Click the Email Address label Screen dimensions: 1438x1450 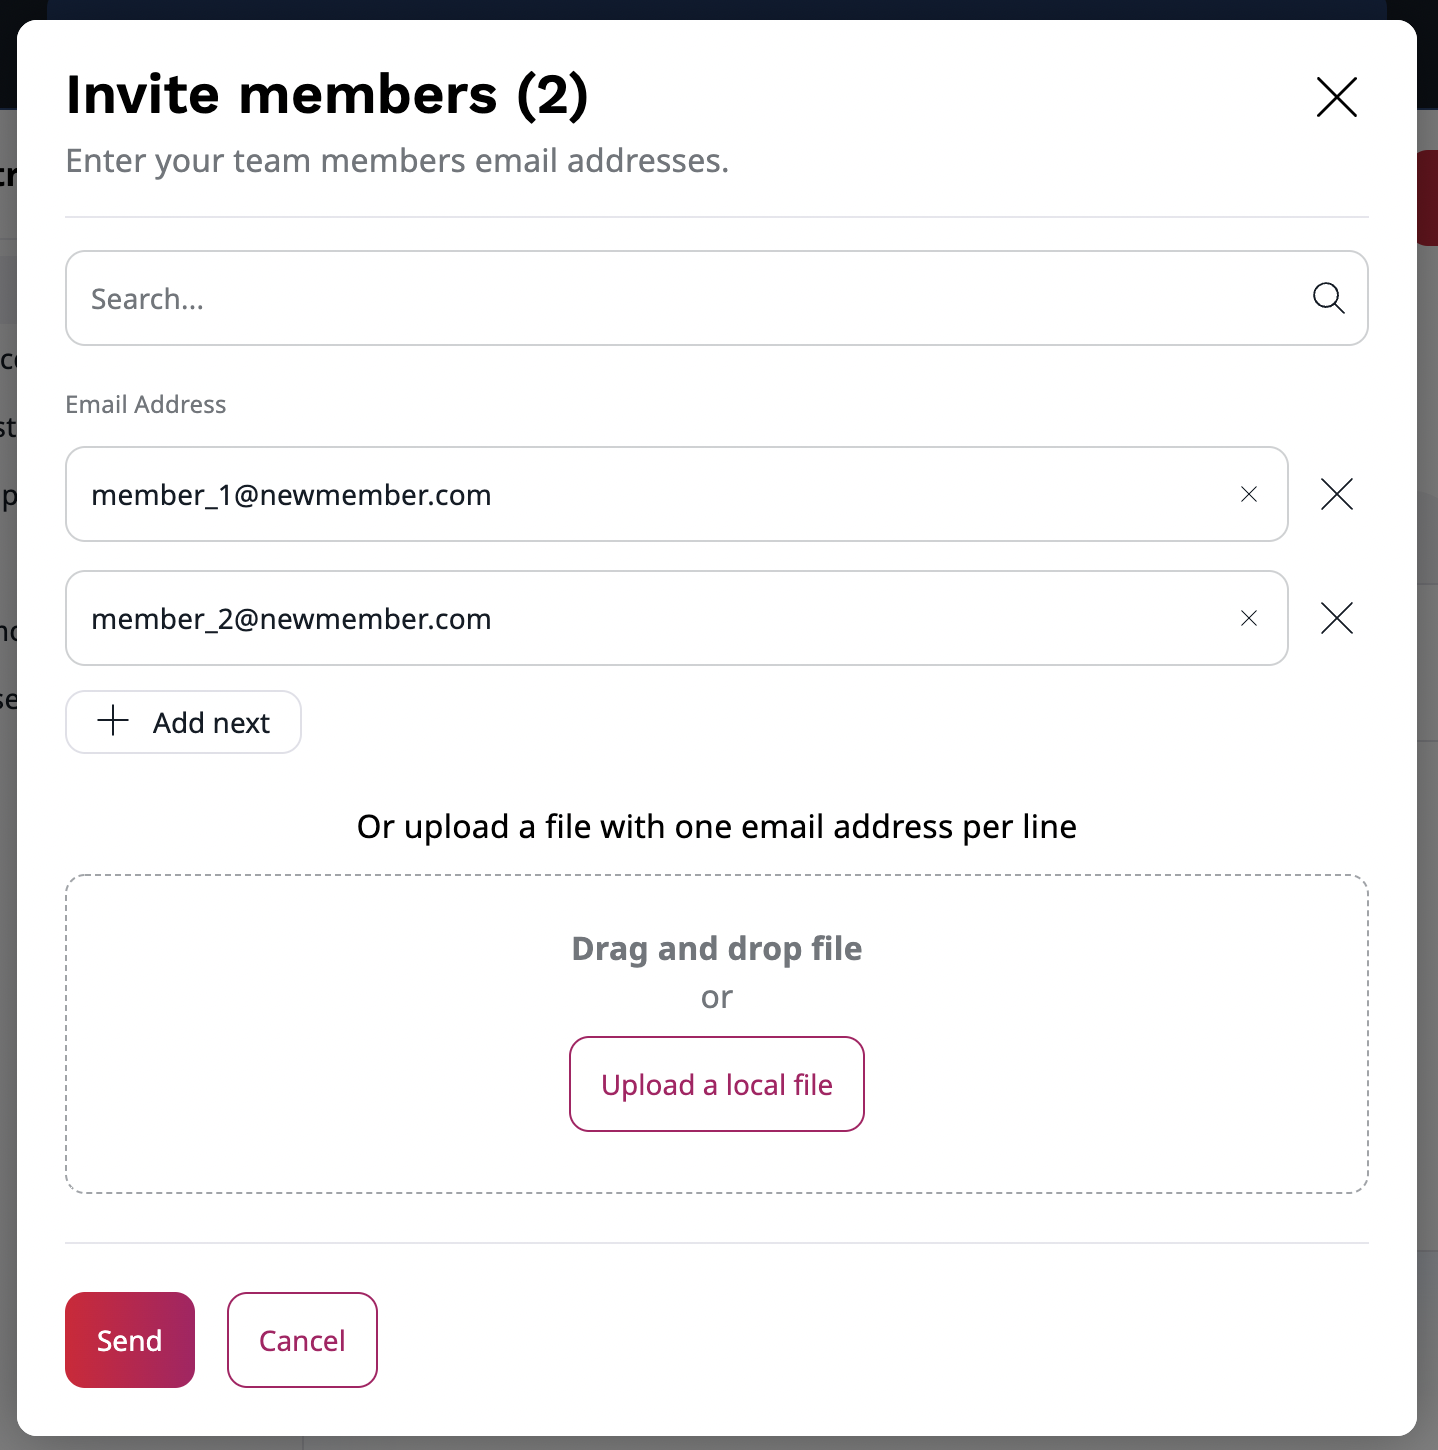pos(145,404)
